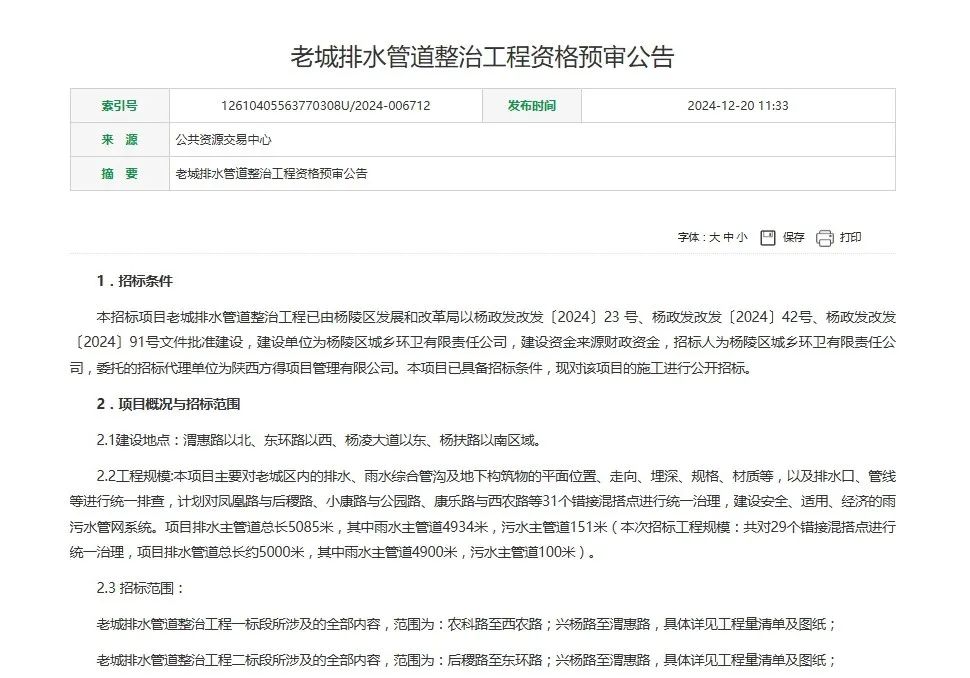The image size is (970, 678).
Task: Set font size to large 大
Action: click(x=714, y=238)
